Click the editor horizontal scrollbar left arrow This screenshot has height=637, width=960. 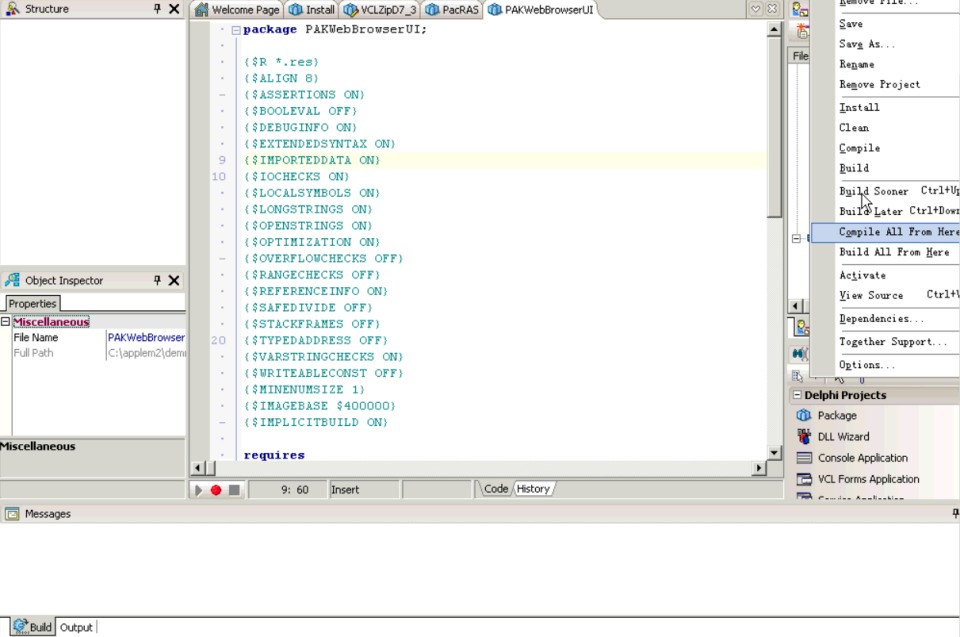(x=197, y=468)
